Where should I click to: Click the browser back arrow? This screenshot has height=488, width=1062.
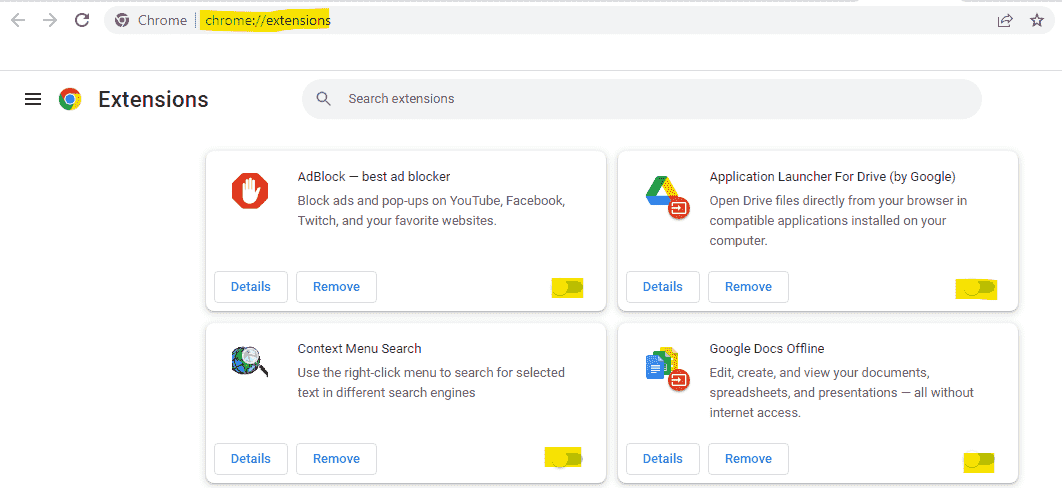coord(18,20)
